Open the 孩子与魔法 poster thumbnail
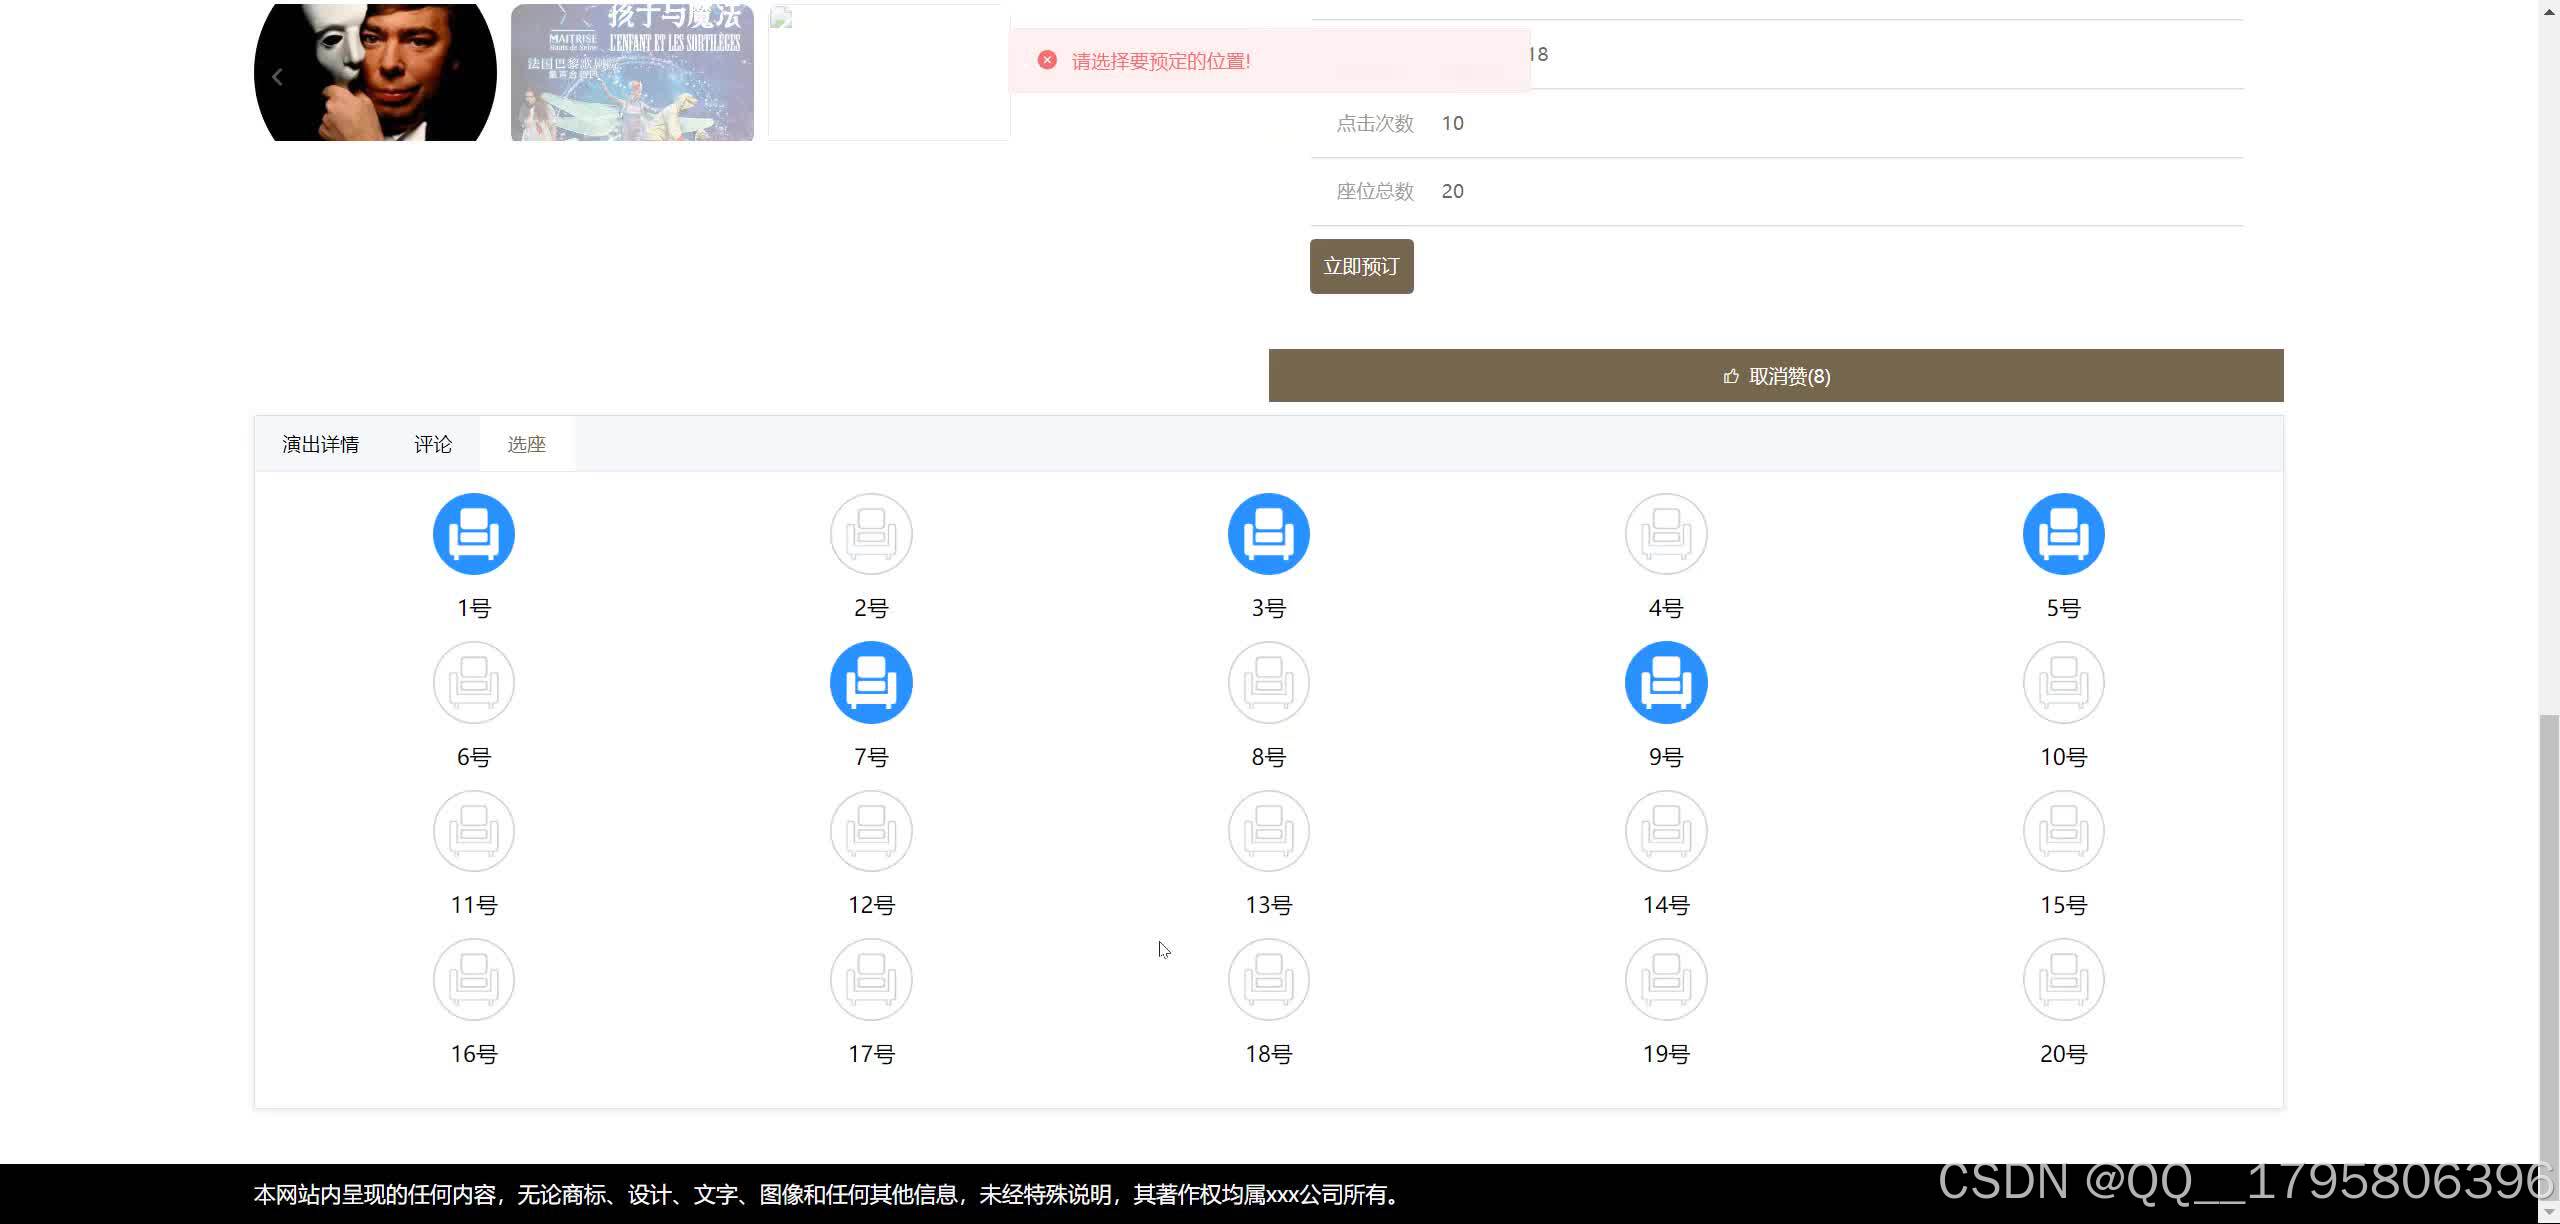This screenshot has width=2560, height=1224. coord(632,72)
